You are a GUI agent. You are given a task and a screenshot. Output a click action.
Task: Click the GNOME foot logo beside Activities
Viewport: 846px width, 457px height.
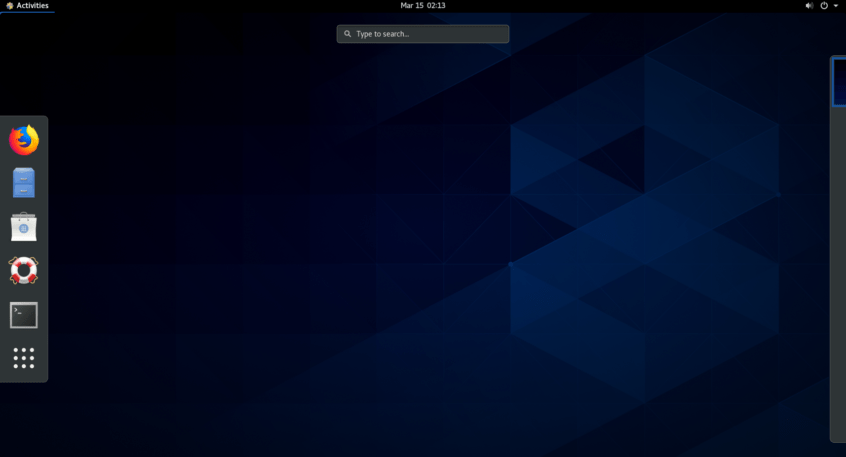coord(9,6)
